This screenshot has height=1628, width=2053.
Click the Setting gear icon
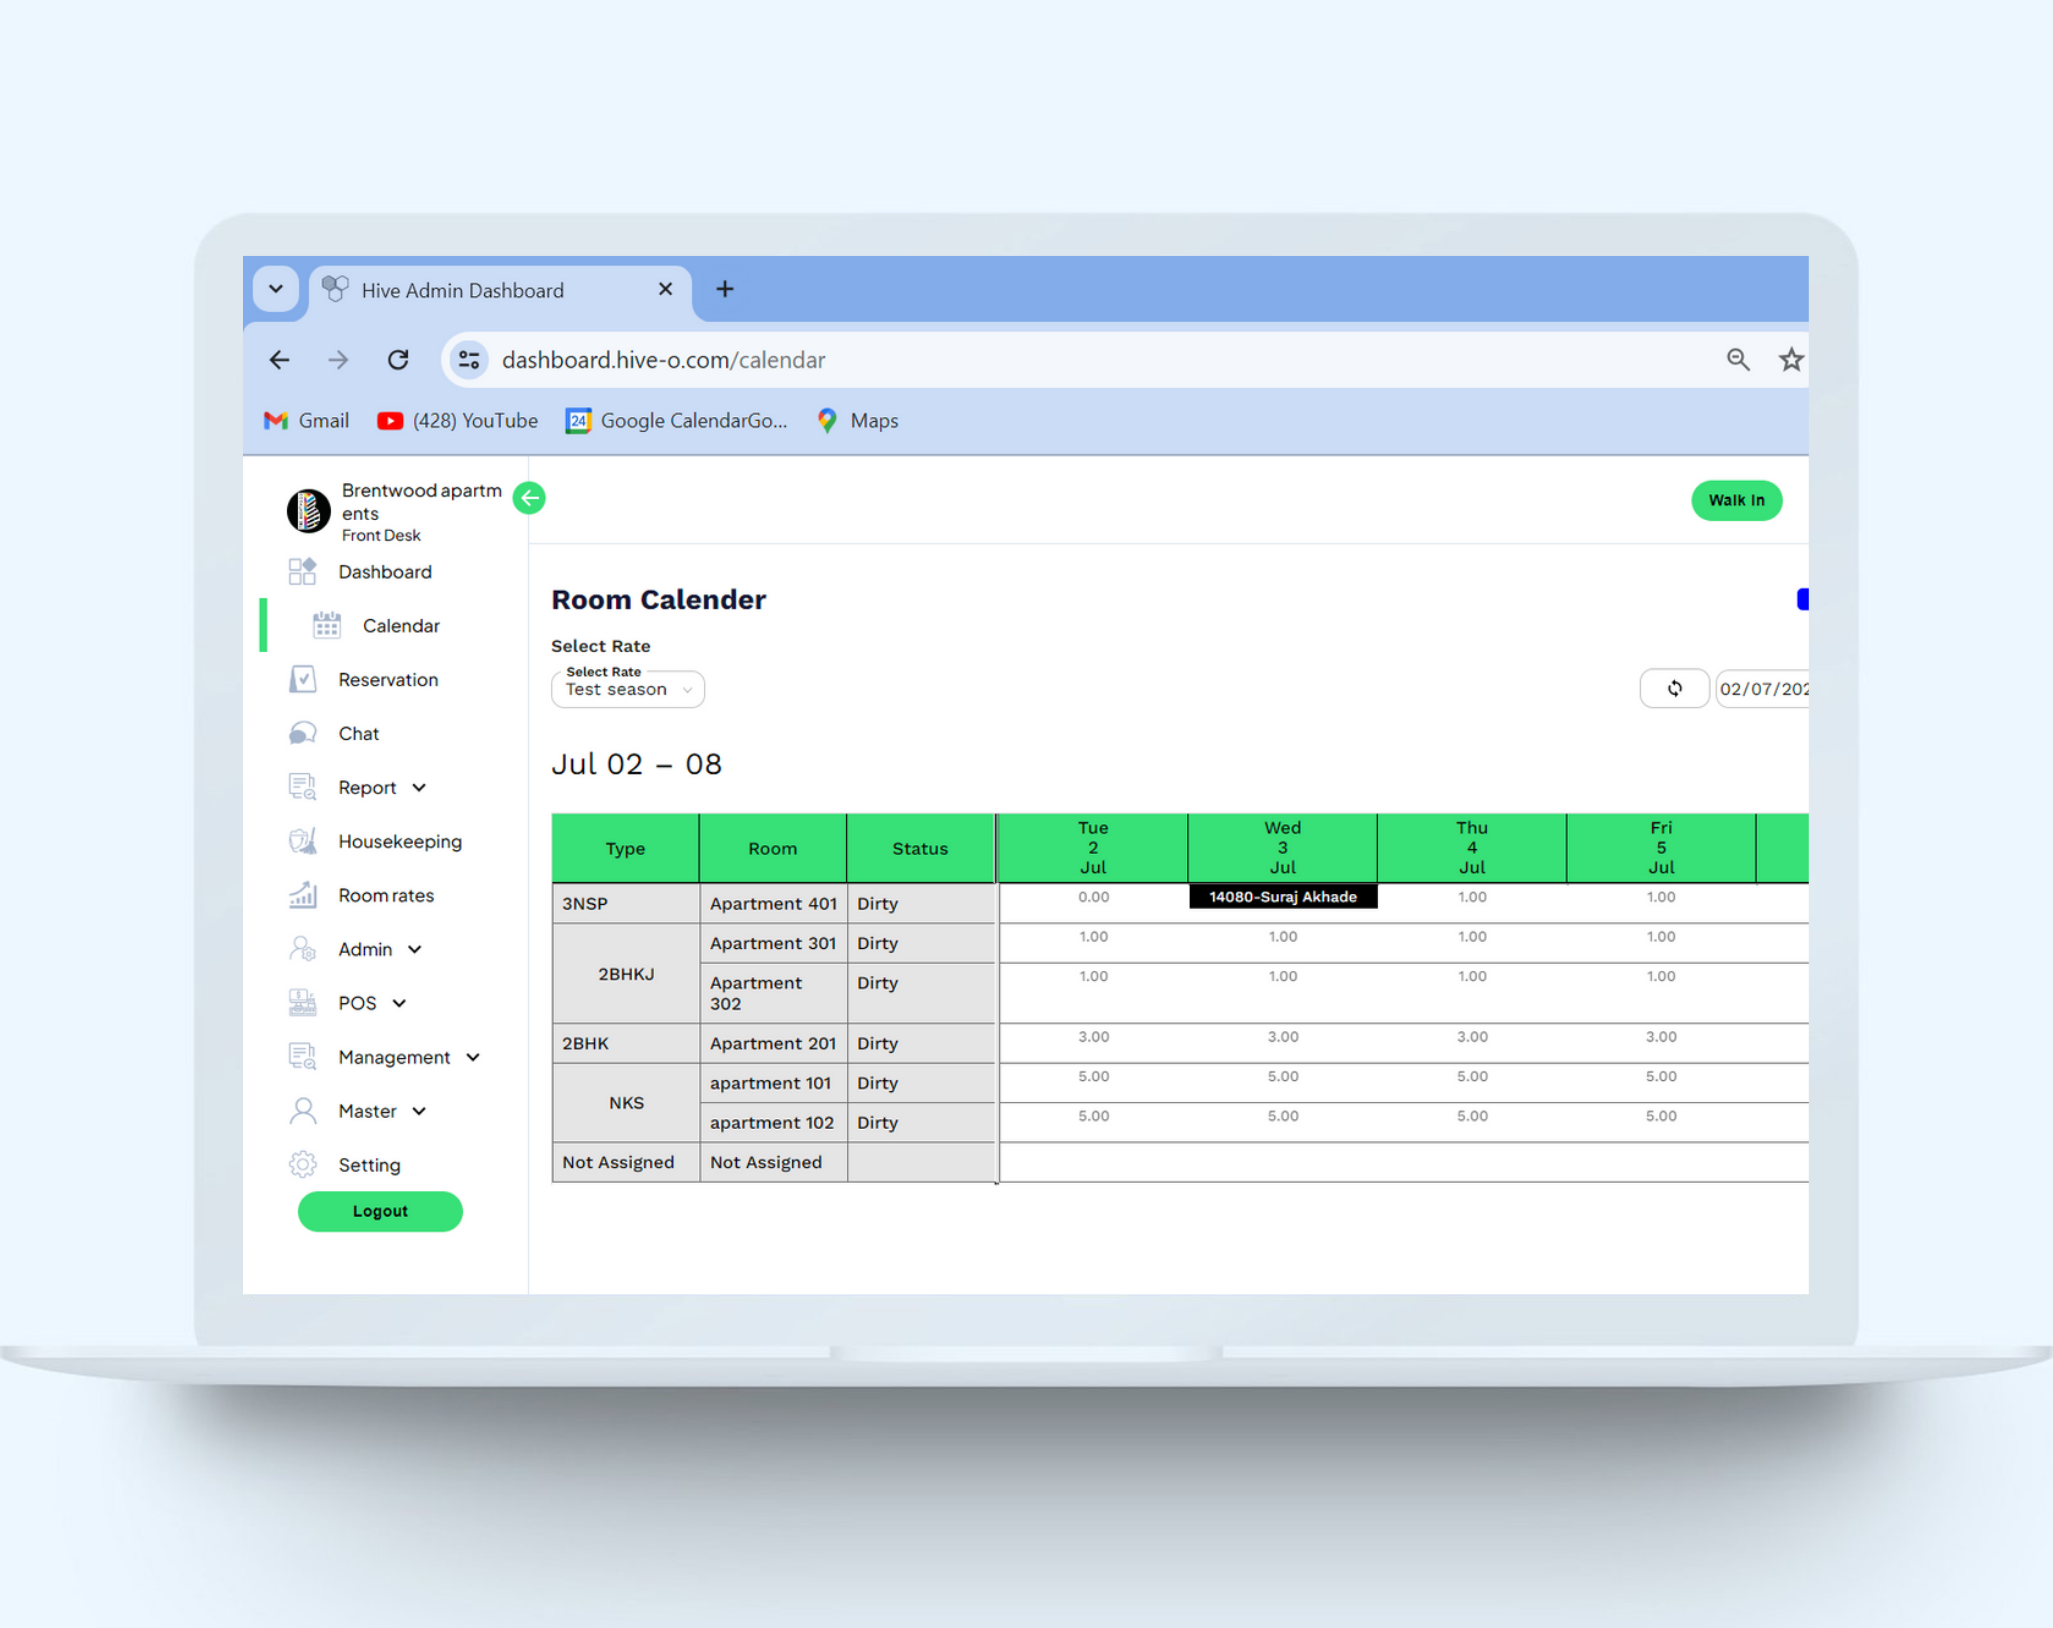coord(303,1164)
